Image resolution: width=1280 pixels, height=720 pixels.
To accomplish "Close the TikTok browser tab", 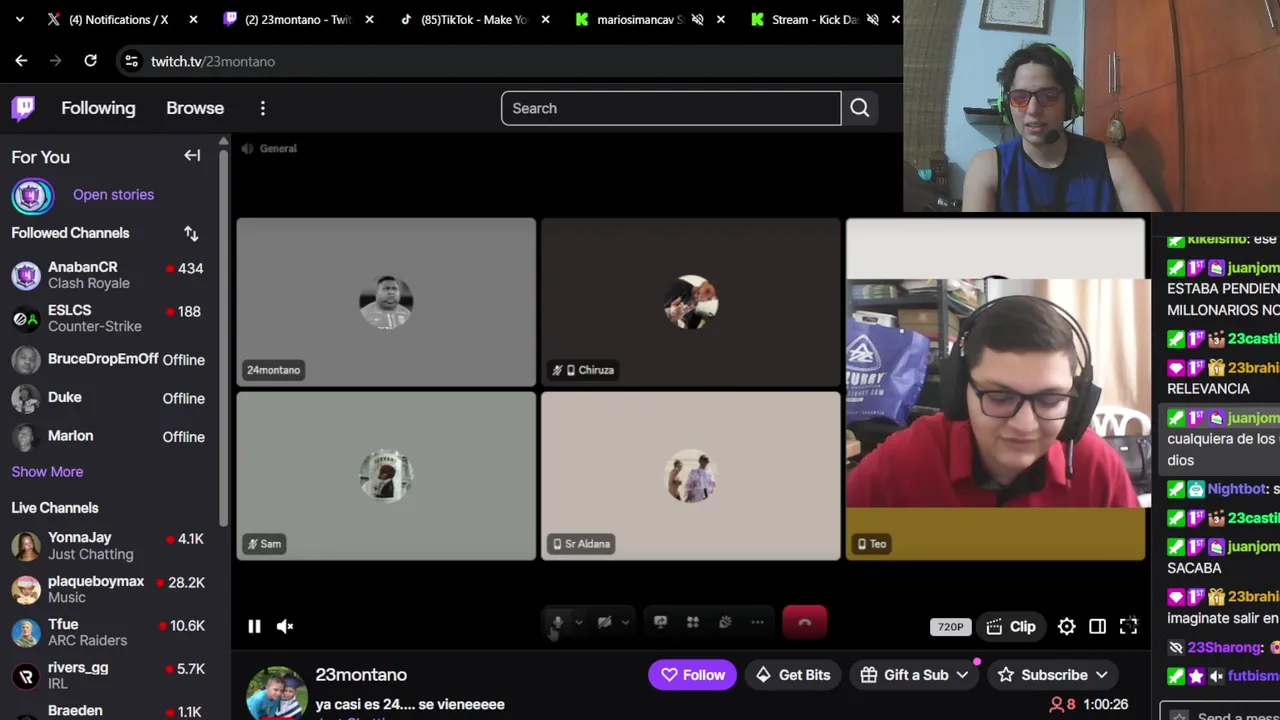I will (545, 19).
